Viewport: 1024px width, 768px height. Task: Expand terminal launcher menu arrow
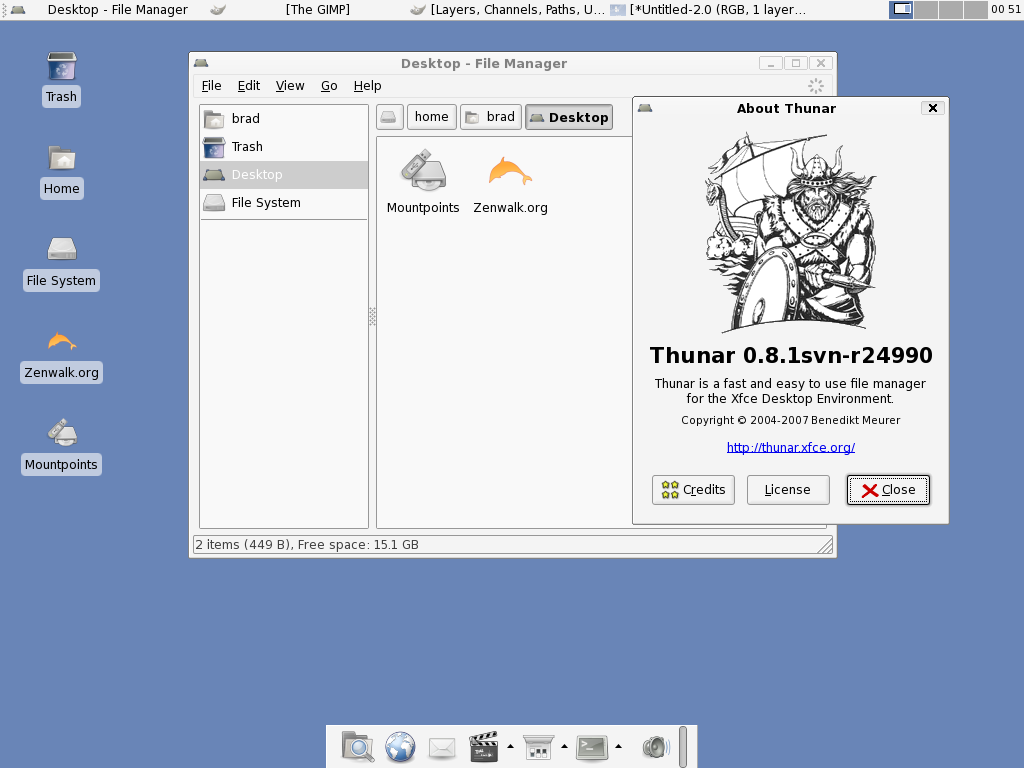tap(618, 746)
